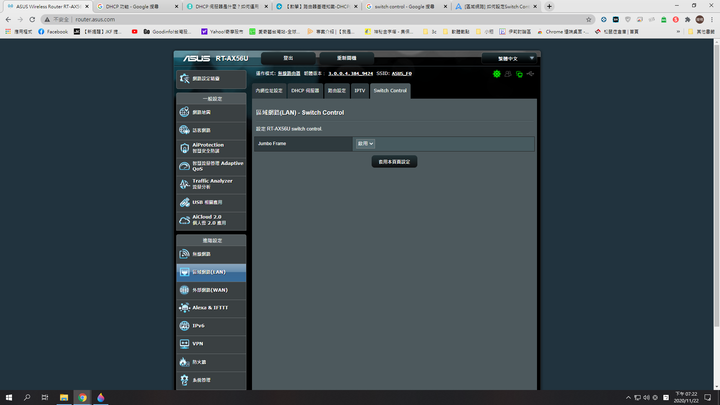
Task: Open the Network Map sidebar item
Action: pyautogui.click(x=211, y=112)
